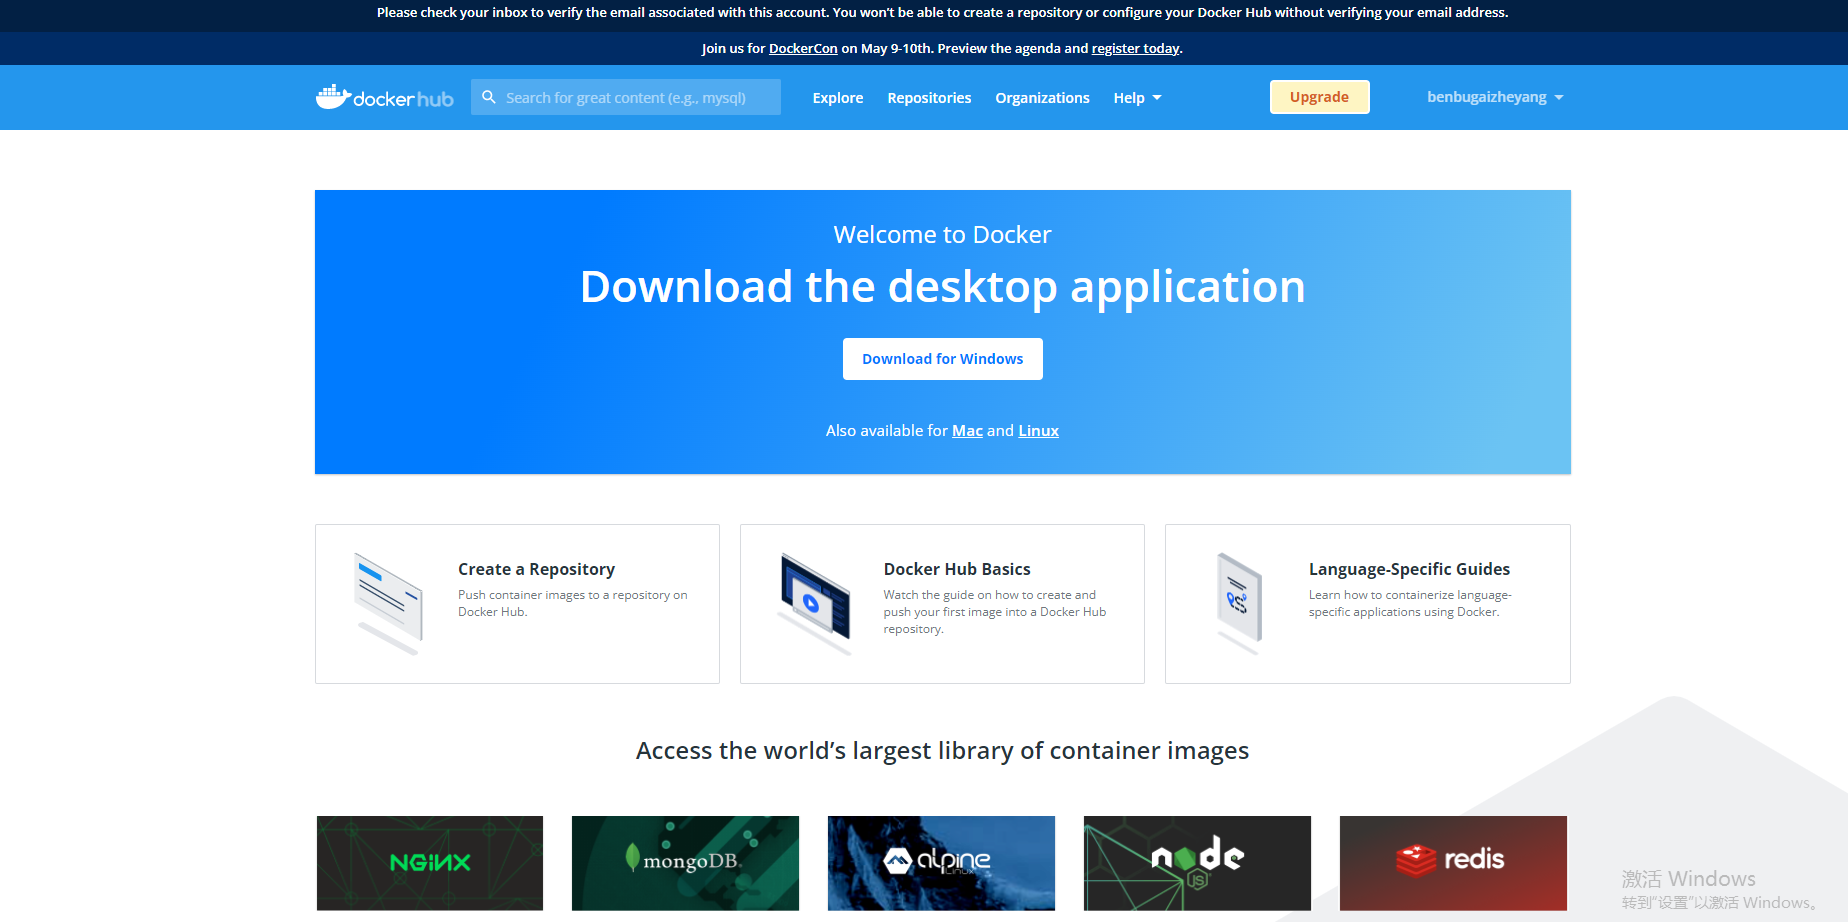Click the email verification notice text

[x=943, y=13]
